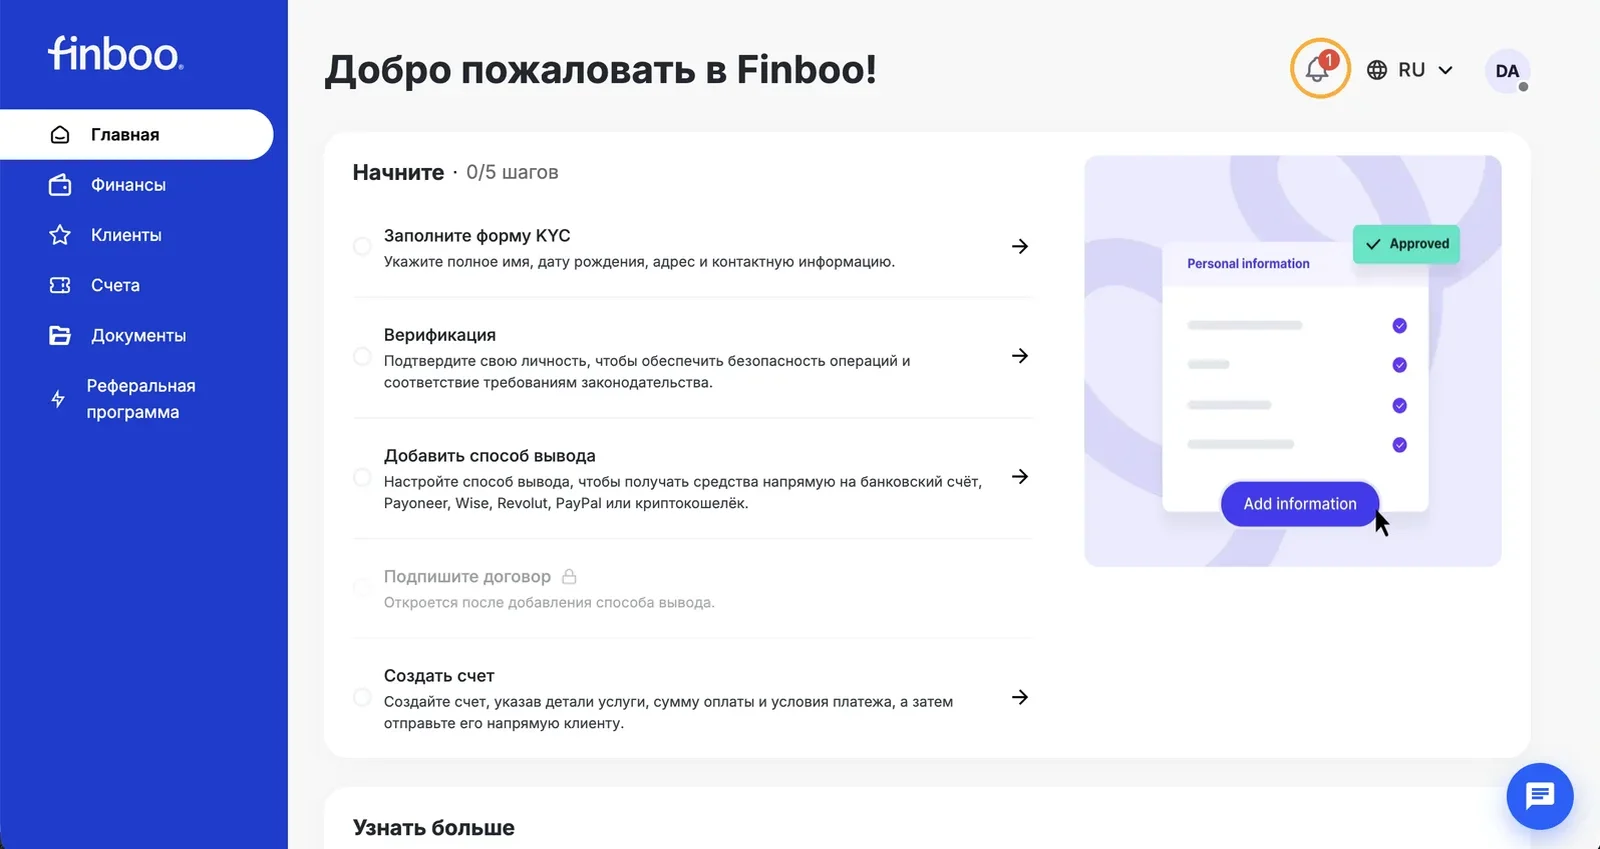The height and width of the screenshot is (849, 1600).
Task: Click the ticket icon beside Счета
Action: coord(60,285)
